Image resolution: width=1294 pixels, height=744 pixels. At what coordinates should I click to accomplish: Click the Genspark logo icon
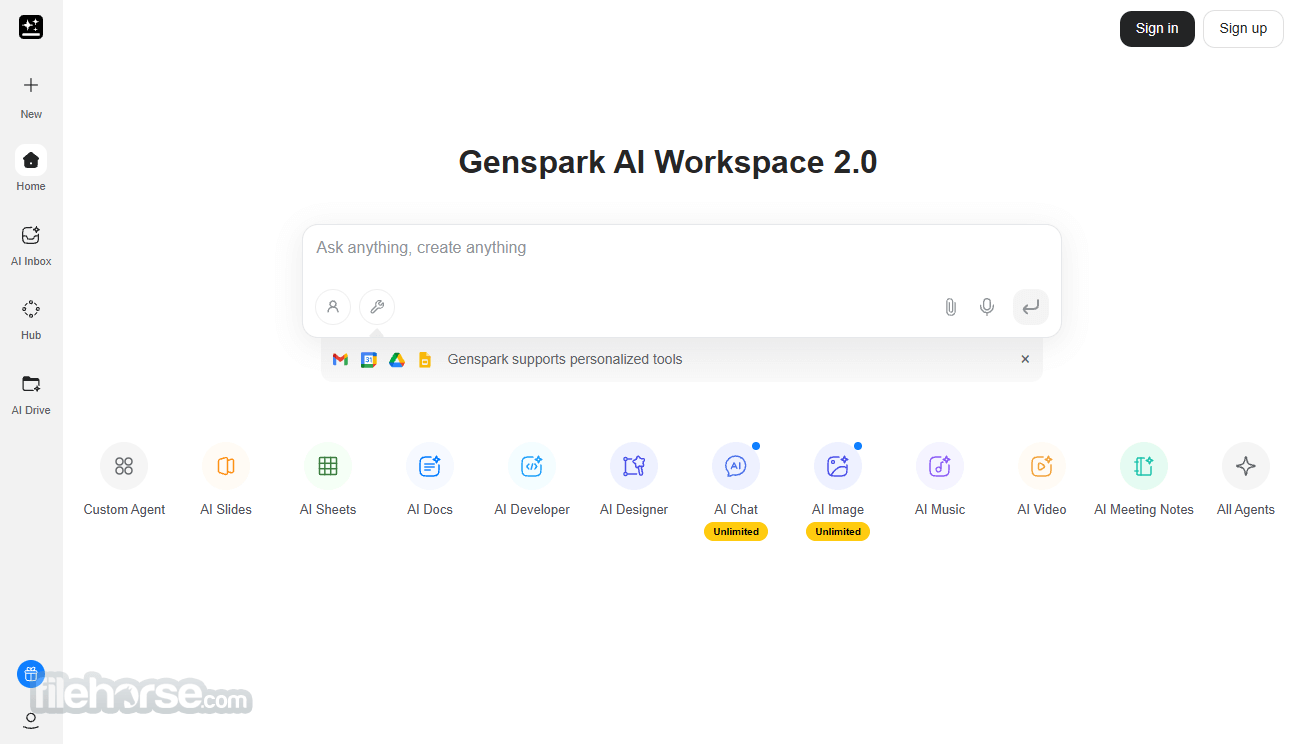[x=31, y=28]
